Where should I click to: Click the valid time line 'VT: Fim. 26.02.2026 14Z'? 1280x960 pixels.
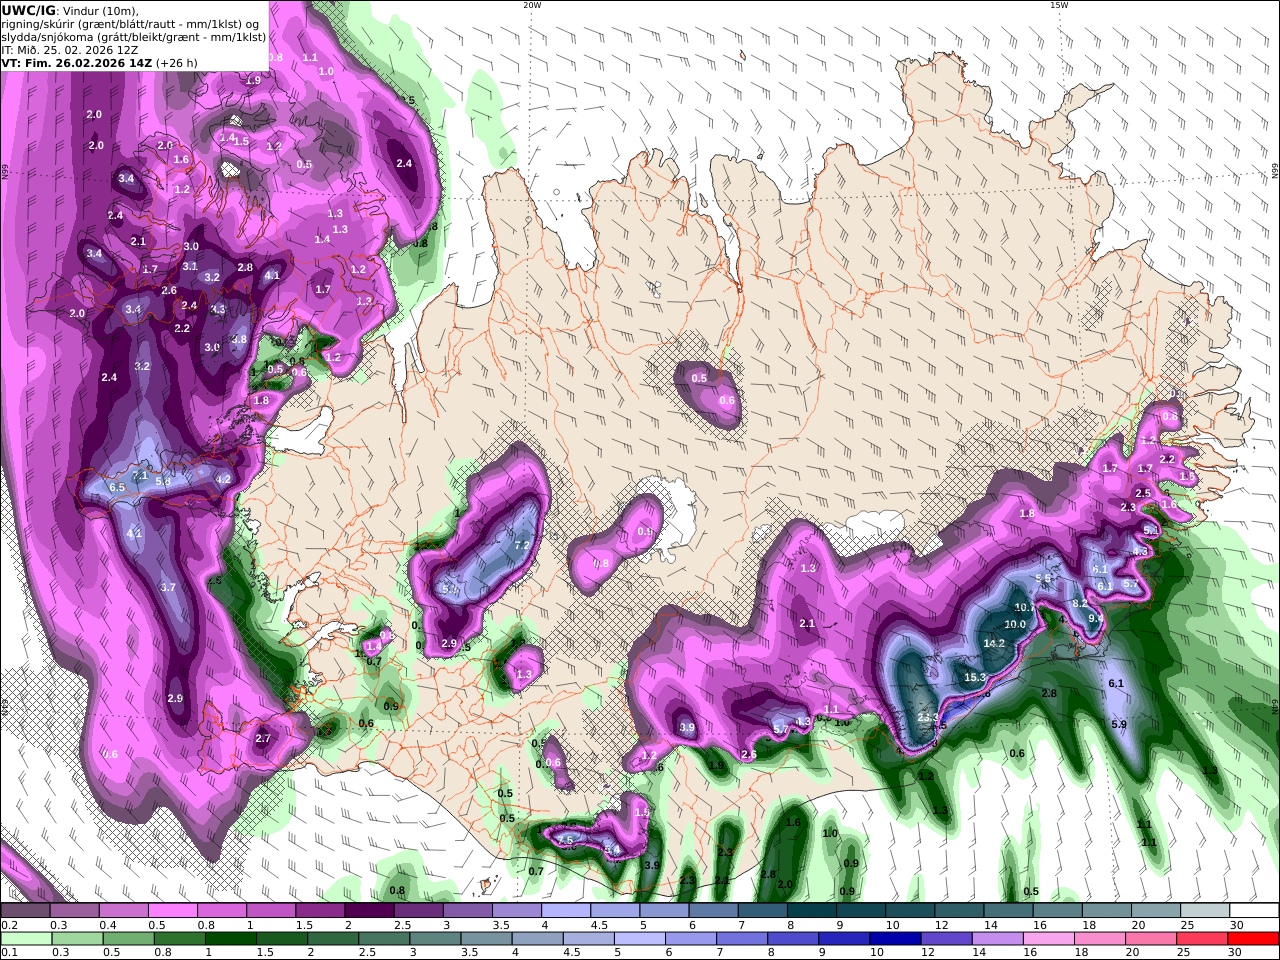75,62
